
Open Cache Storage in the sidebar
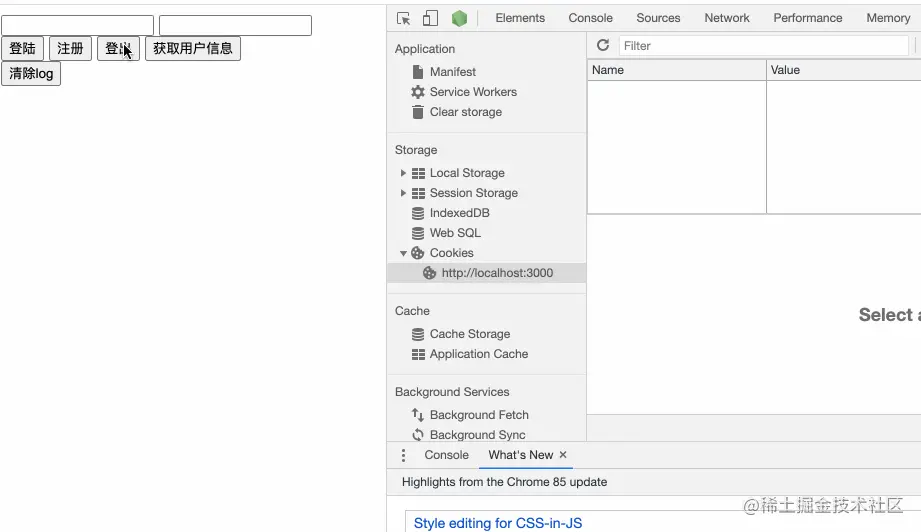470,334
